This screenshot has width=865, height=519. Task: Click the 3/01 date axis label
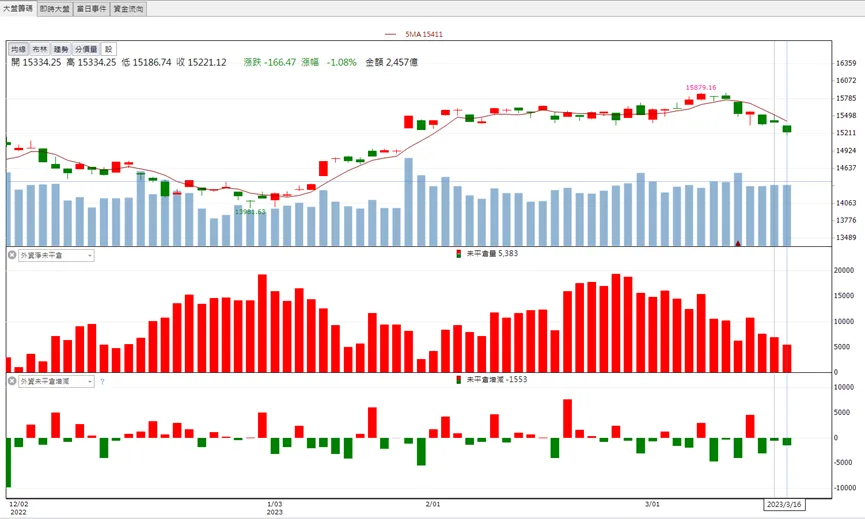tap(652, 504)
